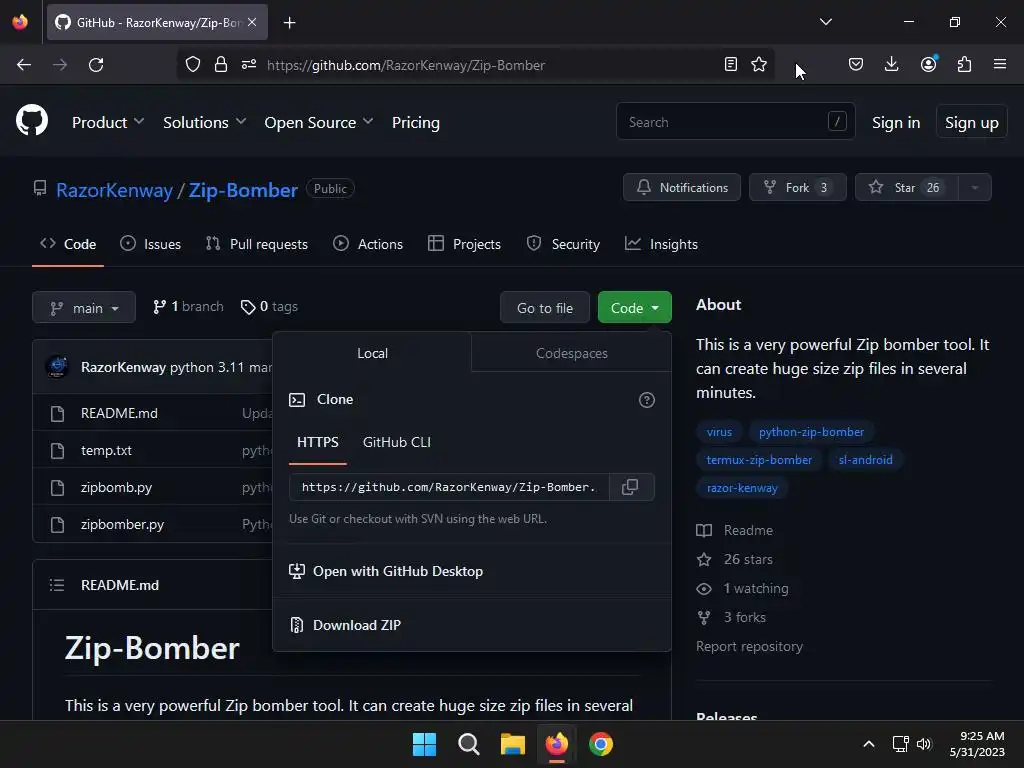This screenshot has height=768, width=1024.
Task: Go to the Actions tab
Action: (x=368, y=244)
